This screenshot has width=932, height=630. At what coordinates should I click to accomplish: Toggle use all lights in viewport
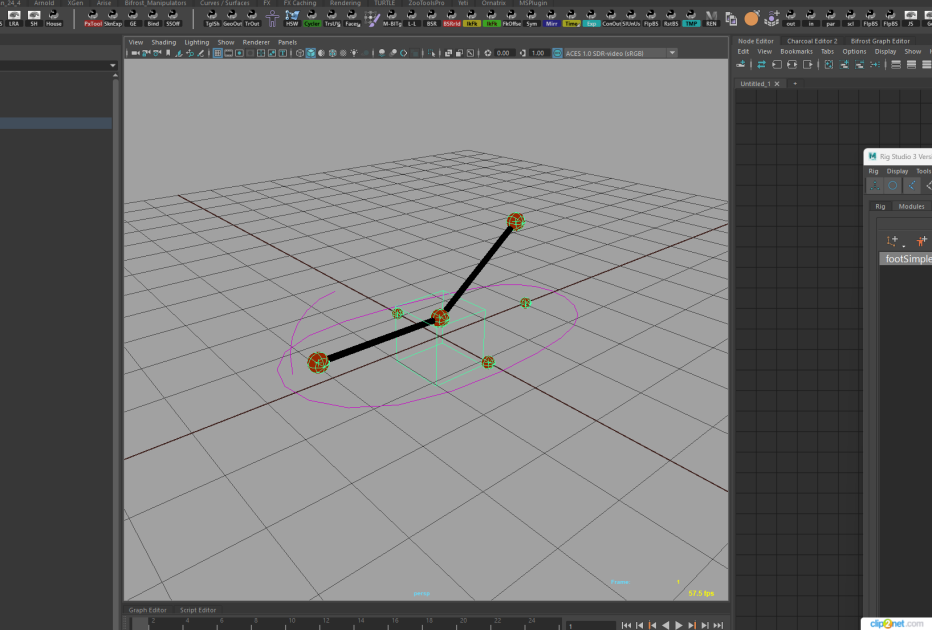pyautogui.click(x=354, y=53)
